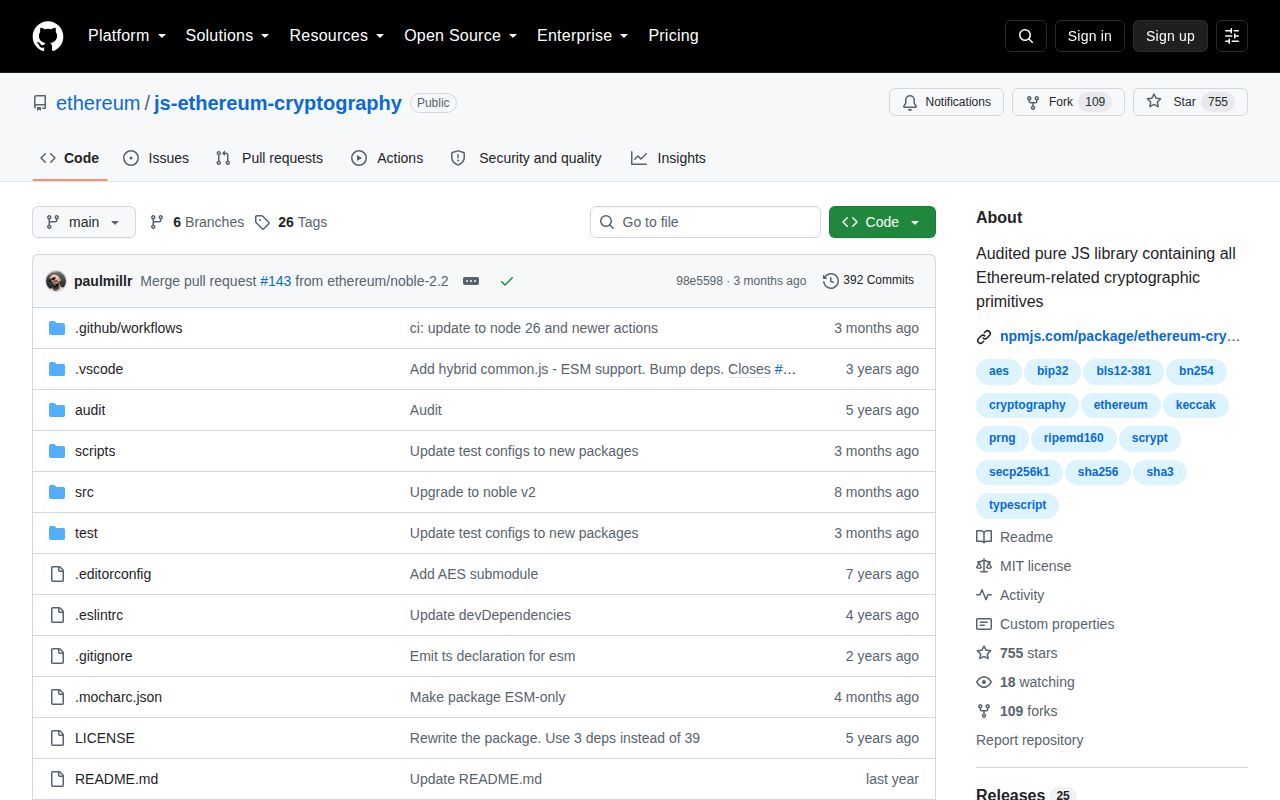Image resolution: width=1280 pixels, height=800 pixels.
Task: Click the Sign up button
Action: pos(1170,36)
